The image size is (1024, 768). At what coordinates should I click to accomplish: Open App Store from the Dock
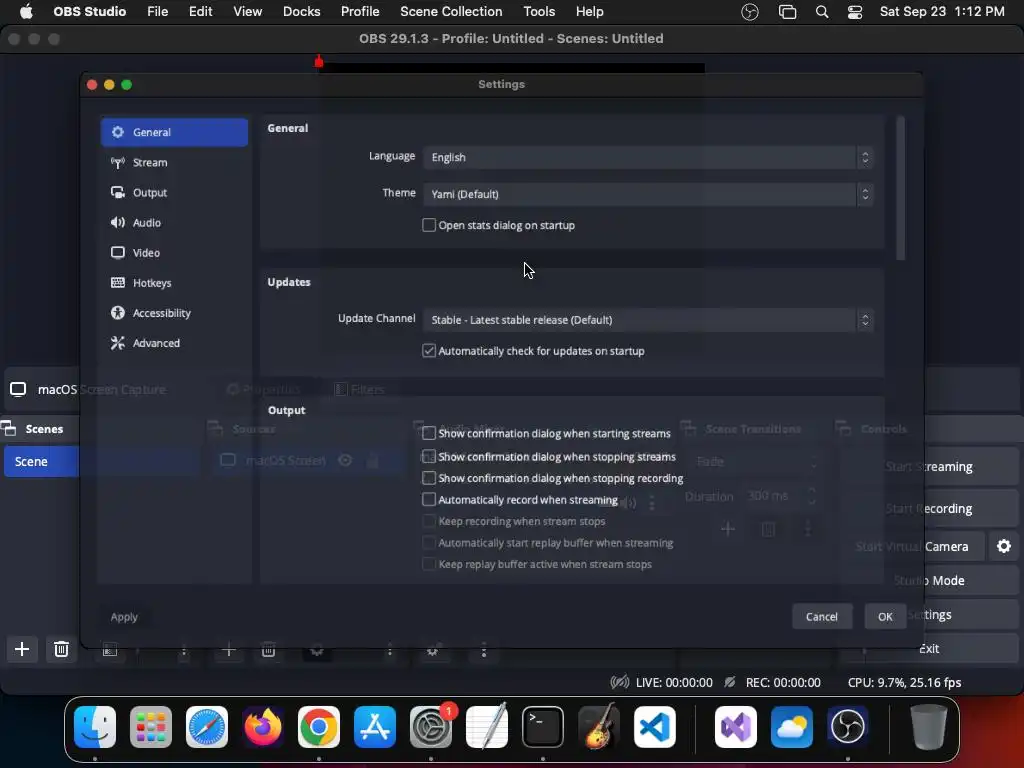click(375, 727)
